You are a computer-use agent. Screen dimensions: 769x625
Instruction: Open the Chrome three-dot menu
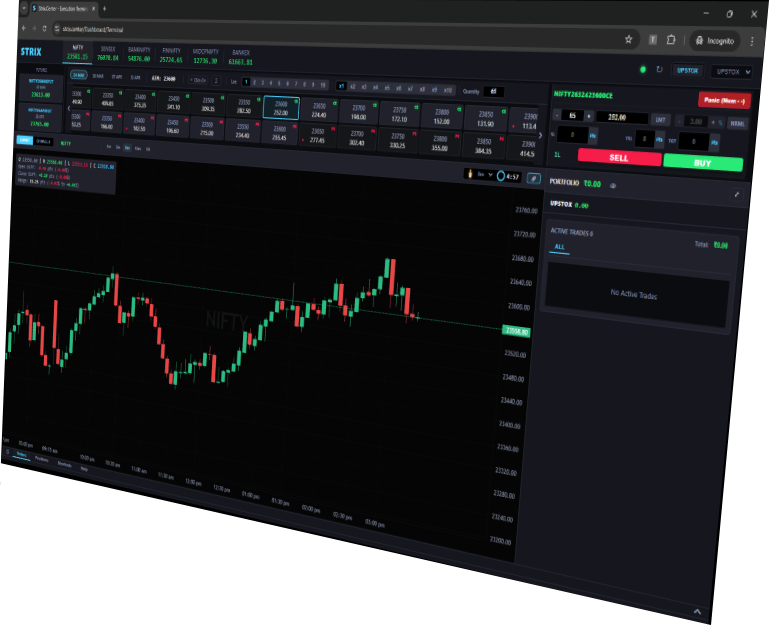point(752,42)
